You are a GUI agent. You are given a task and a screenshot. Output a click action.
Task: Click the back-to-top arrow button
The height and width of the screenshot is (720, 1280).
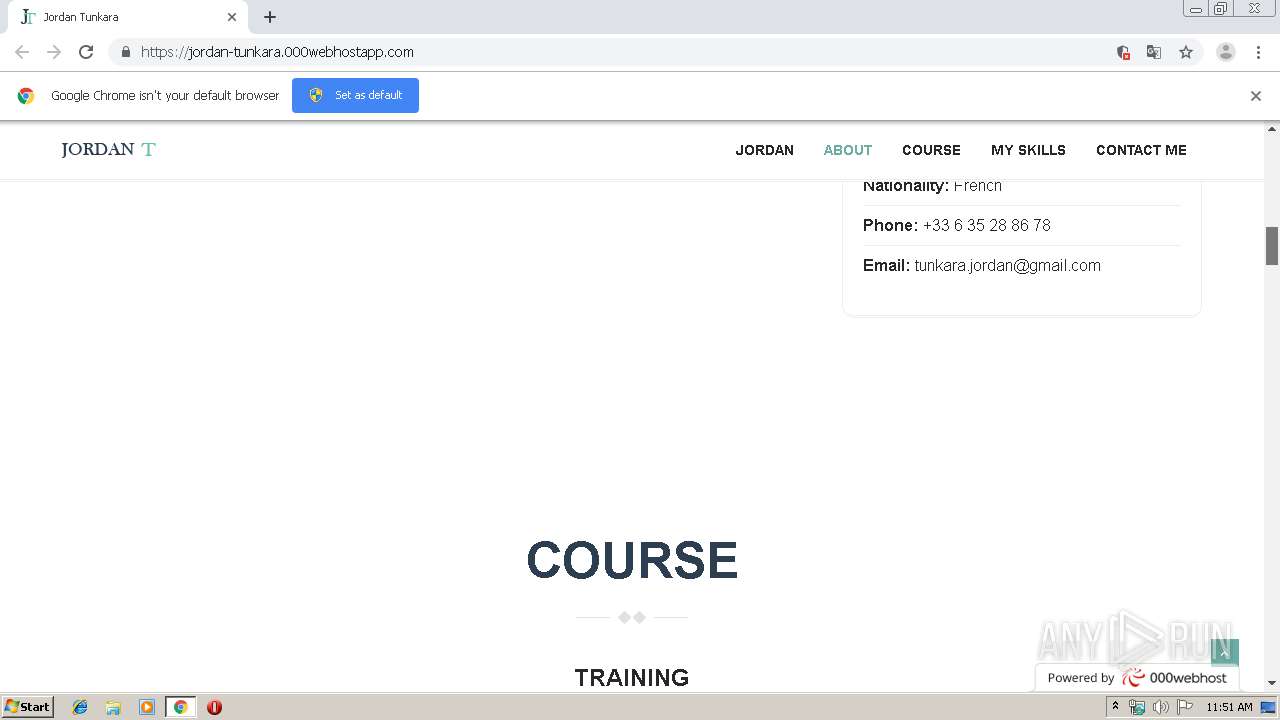1224,653
